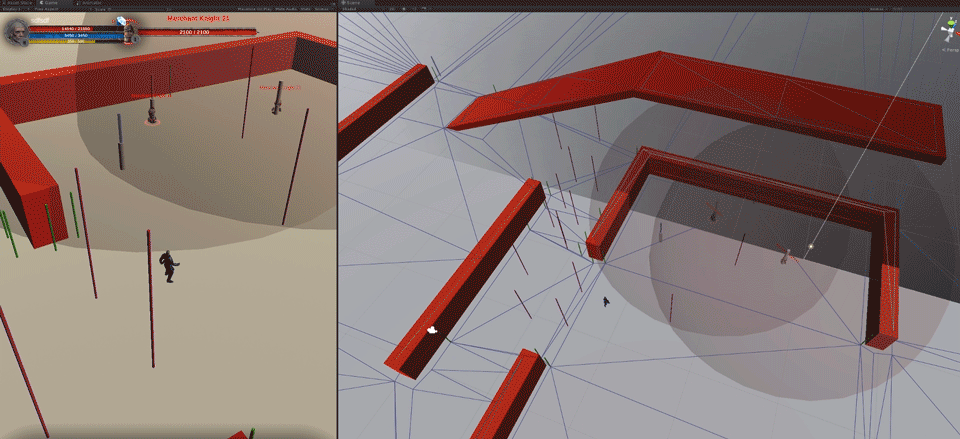Switch to the Animator tab

click(92, 3)
